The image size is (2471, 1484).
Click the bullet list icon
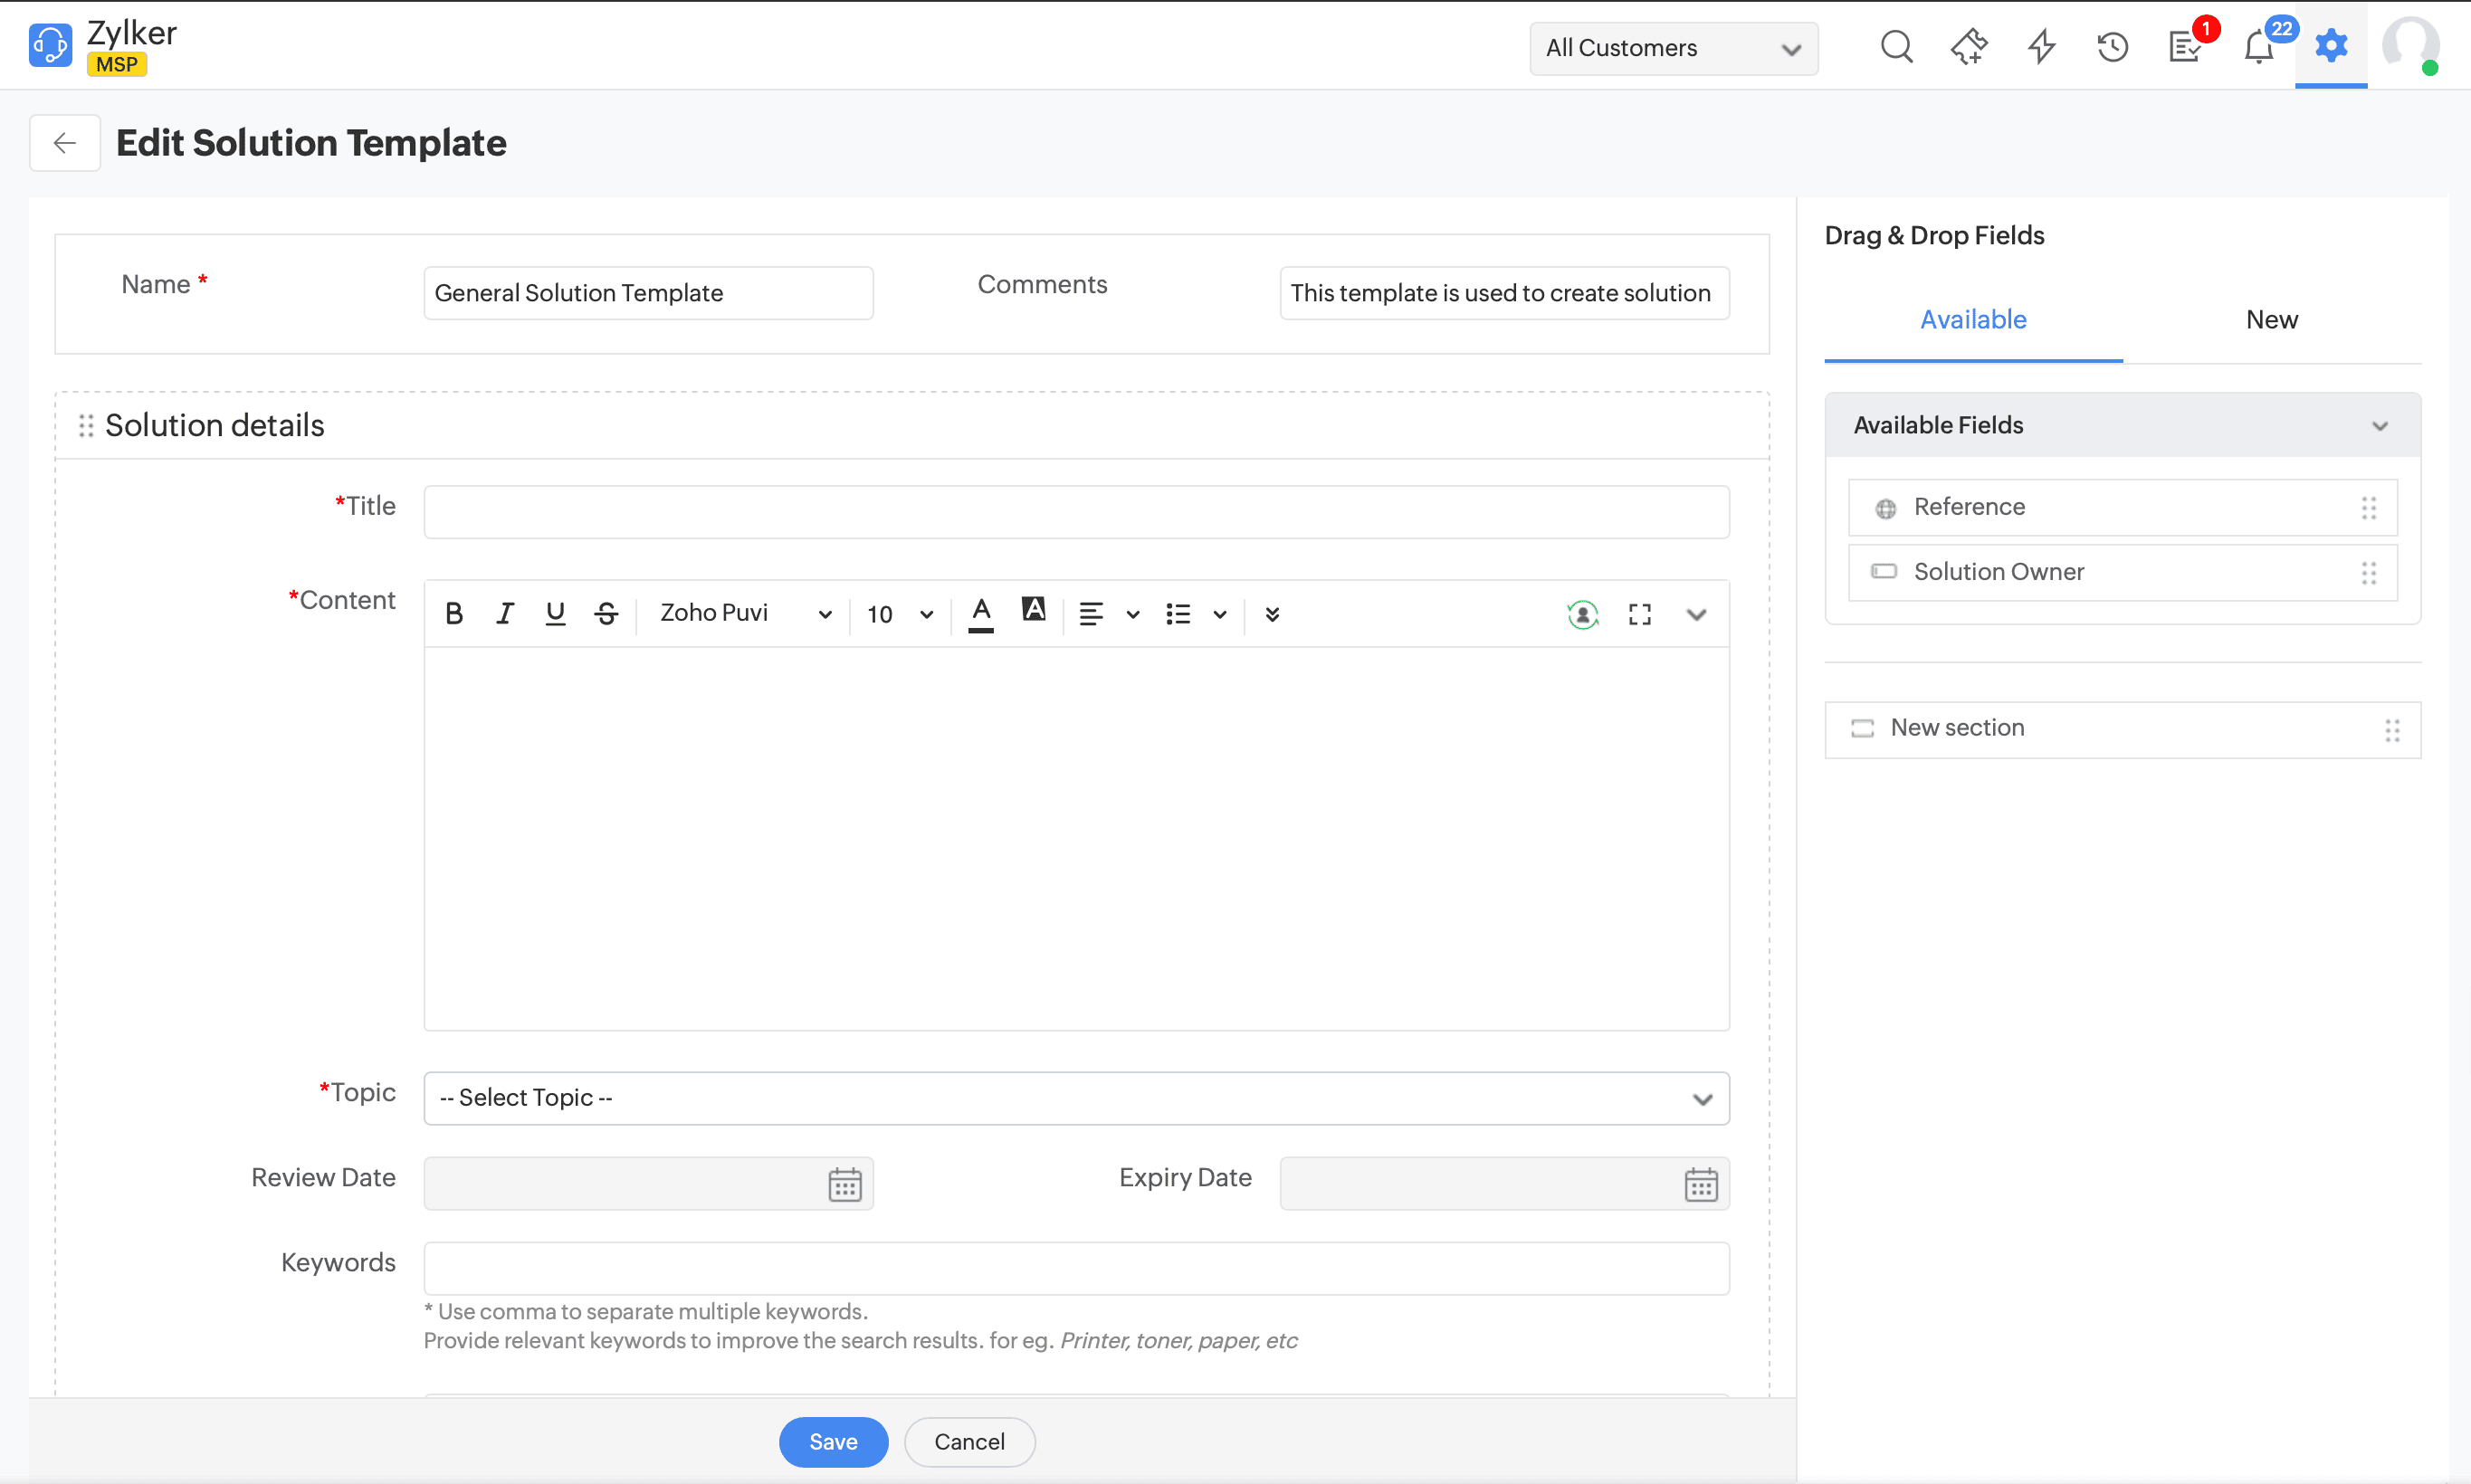point(1178,614)
